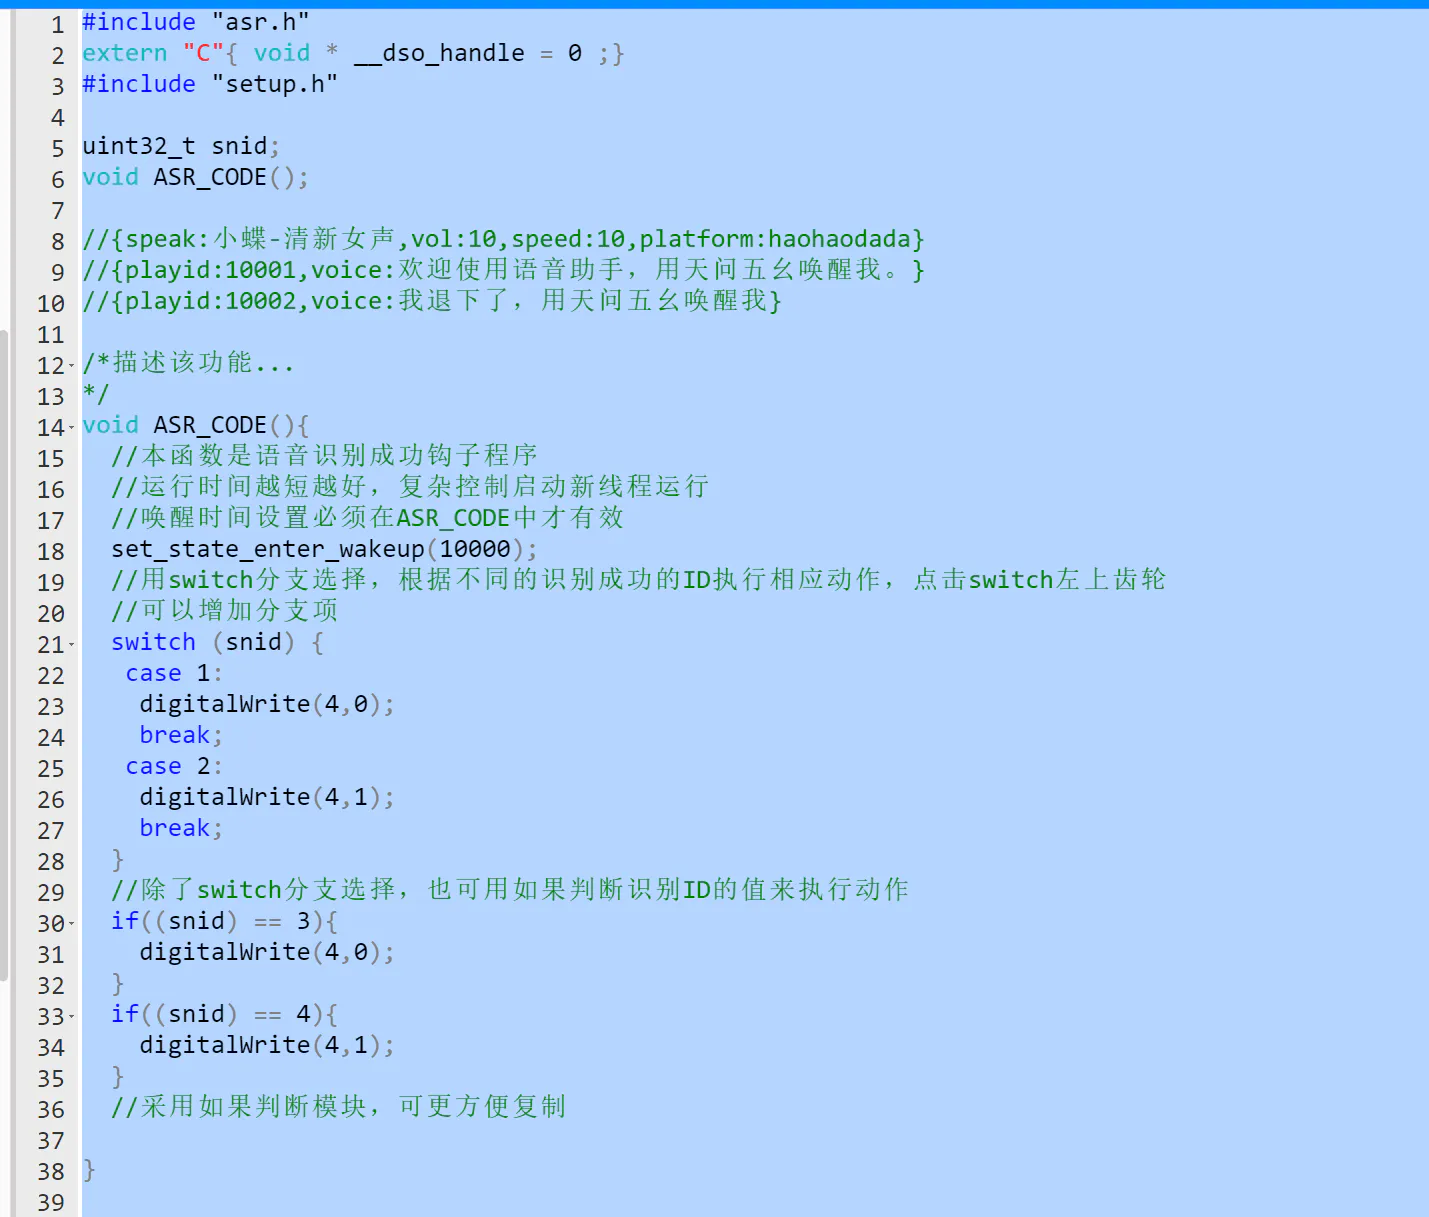Image resolution: width=1429 pixels, height=1217 pixels.
Task: Click line number 39 in the gutter
Action: tap(51, 1202)
